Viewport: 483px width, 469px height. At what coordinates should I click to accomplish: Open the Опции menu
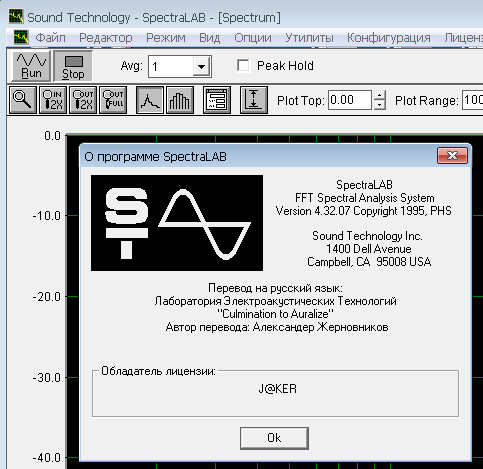click(x=253, y=38)
